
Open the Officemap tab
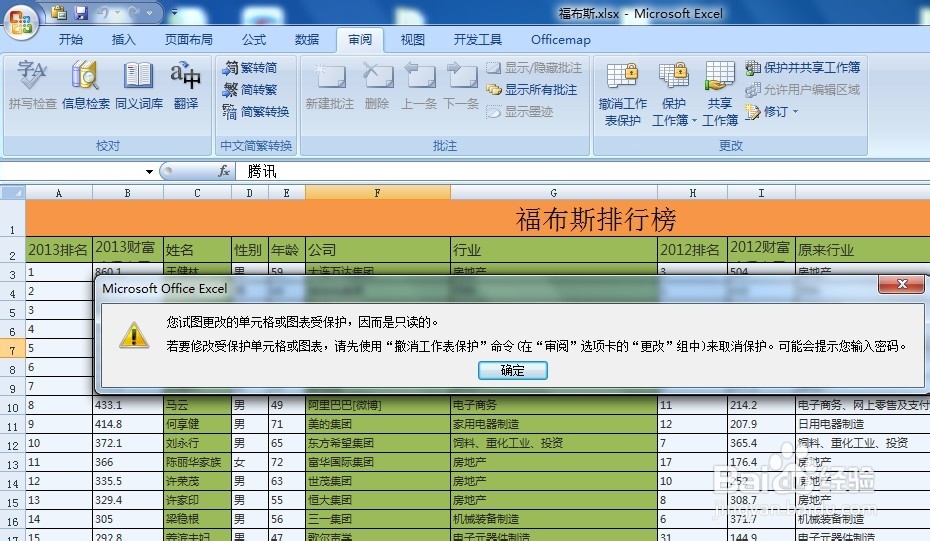[x=560, y=40]
